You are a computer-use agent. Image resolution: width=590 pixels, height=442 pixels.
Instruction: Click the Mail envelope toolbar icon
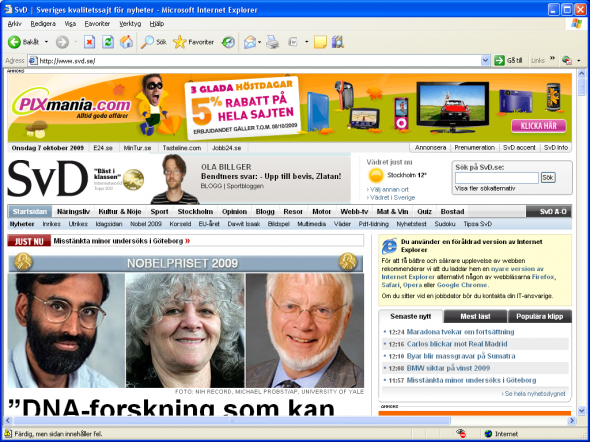250,42
